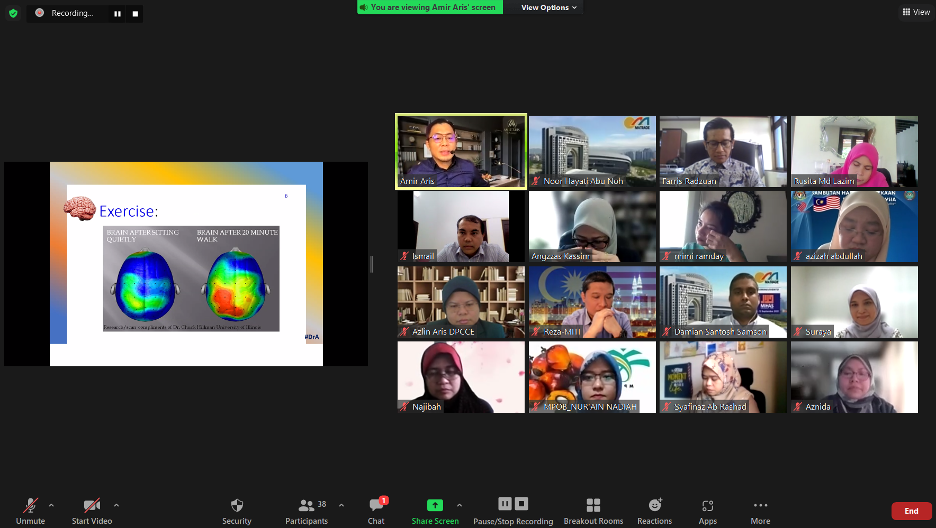The image size is (936, 528).
Task: Open the Reactions emoji picker
Action: (x=655, y=510)
